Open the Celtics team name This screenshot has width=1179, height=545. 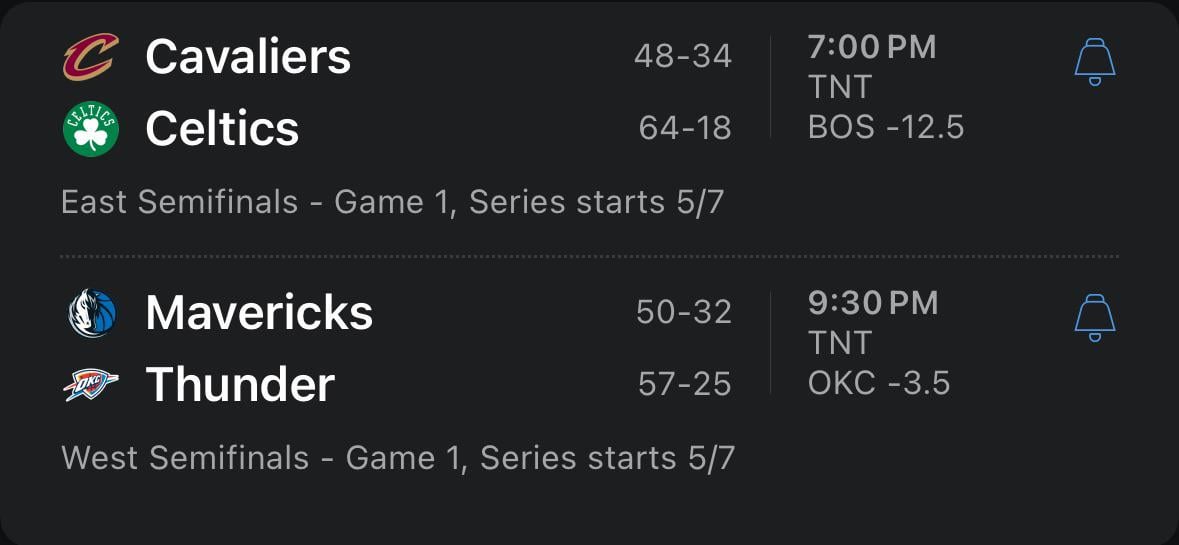pos(222,129)
